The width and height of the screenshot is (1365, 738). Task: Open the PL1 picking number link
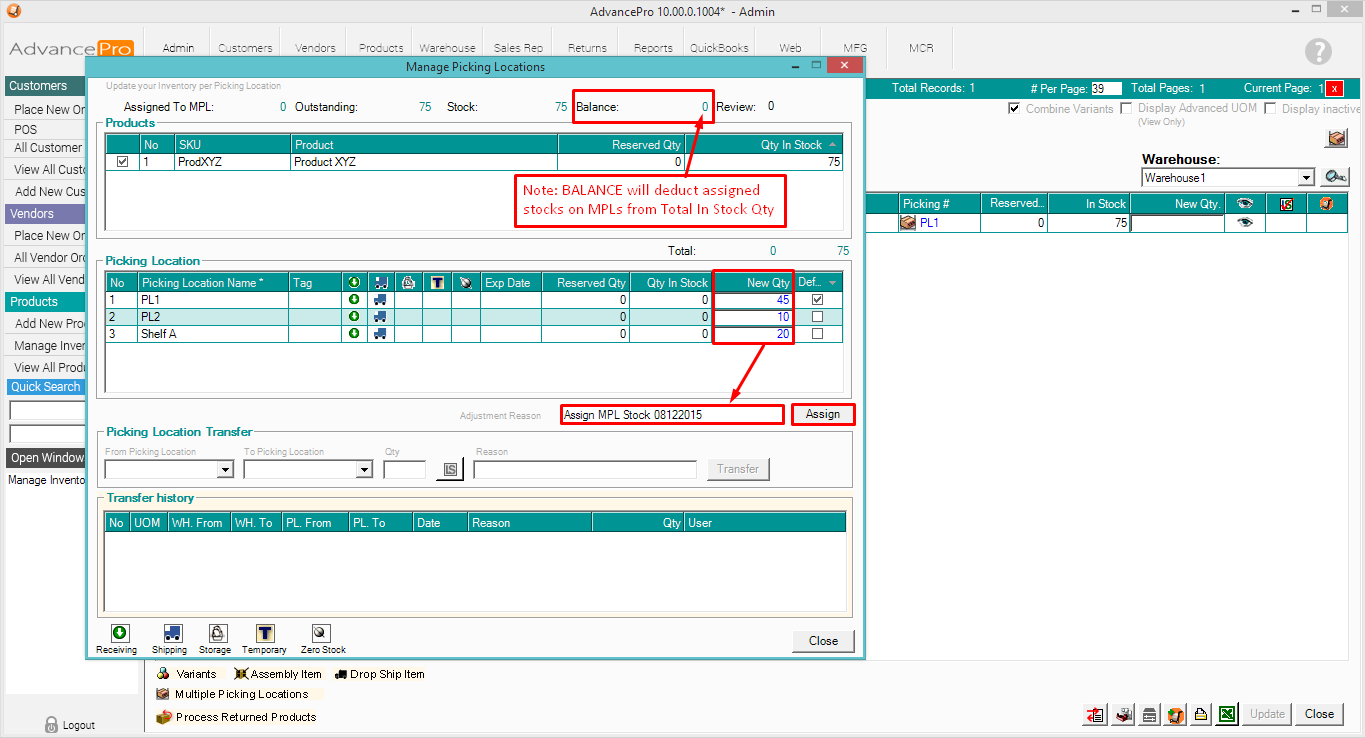pyautogui.click(x=929, y=223)
